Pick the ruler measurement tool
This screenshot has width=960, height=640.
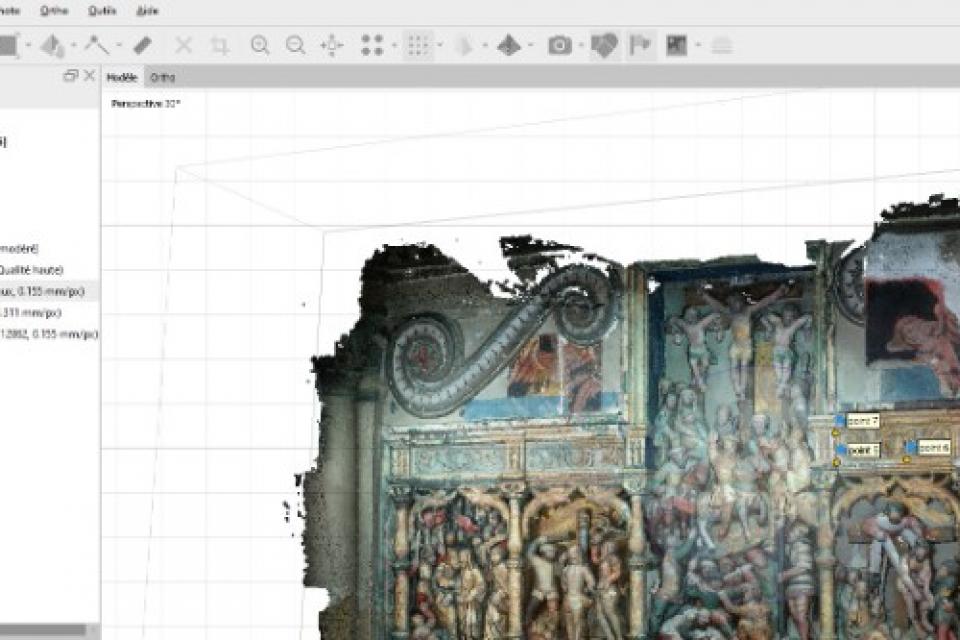(142, 45)
